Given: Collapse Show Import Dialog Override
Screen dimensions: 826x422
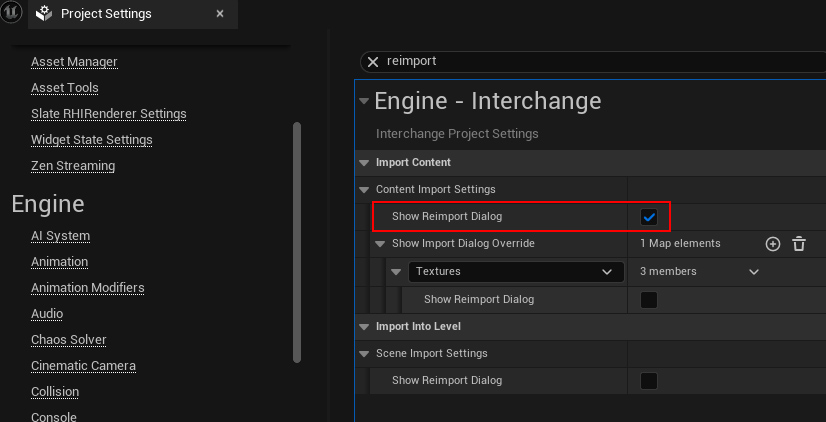Looking at the screenshot, I should tap(380, 244).
